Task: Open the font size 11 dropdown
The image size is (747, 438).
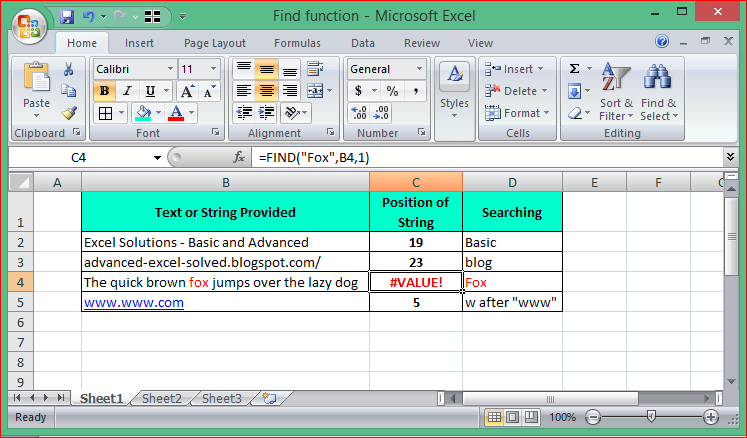Action: pos(213,69)
